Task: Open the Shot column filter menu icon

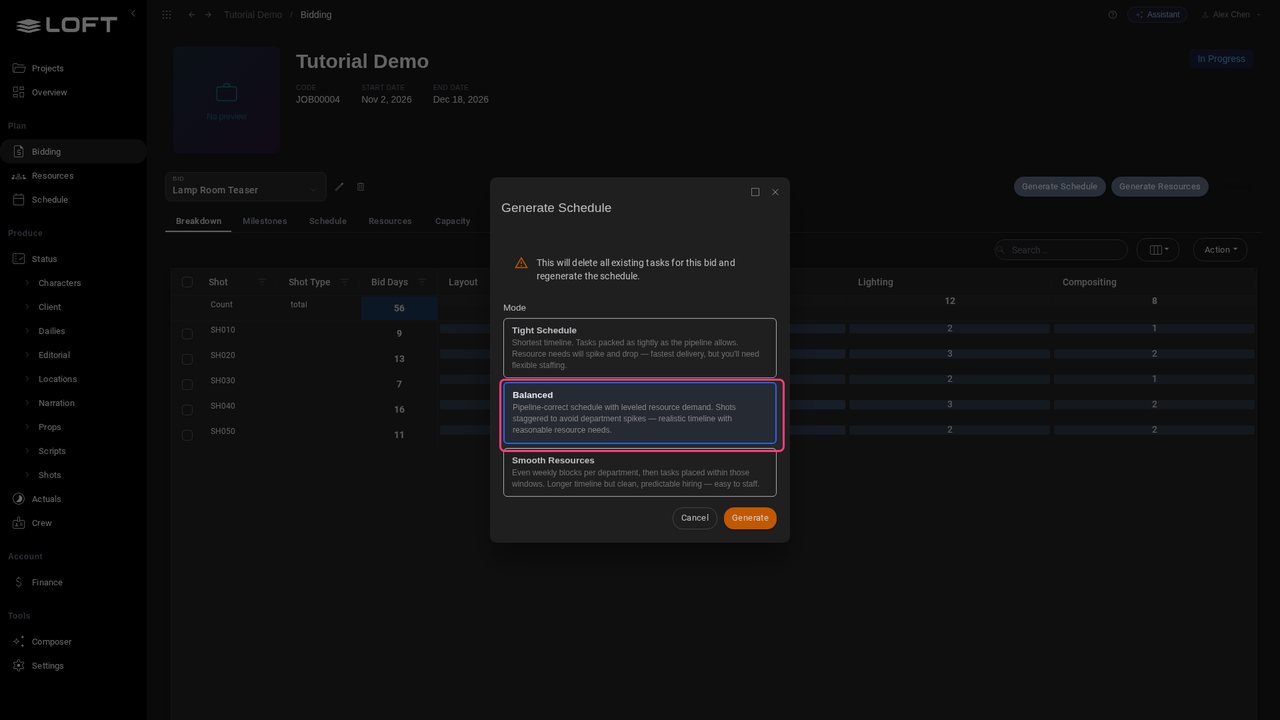Action: pos(262,282)
